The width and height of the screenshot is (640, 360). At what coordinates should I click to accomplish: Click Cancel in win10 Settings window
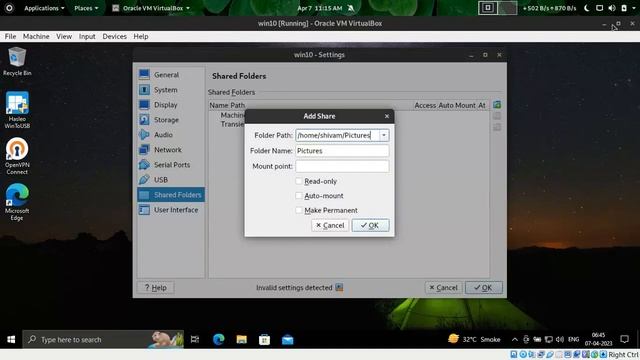pyautogui.click(x=443, y=288)
